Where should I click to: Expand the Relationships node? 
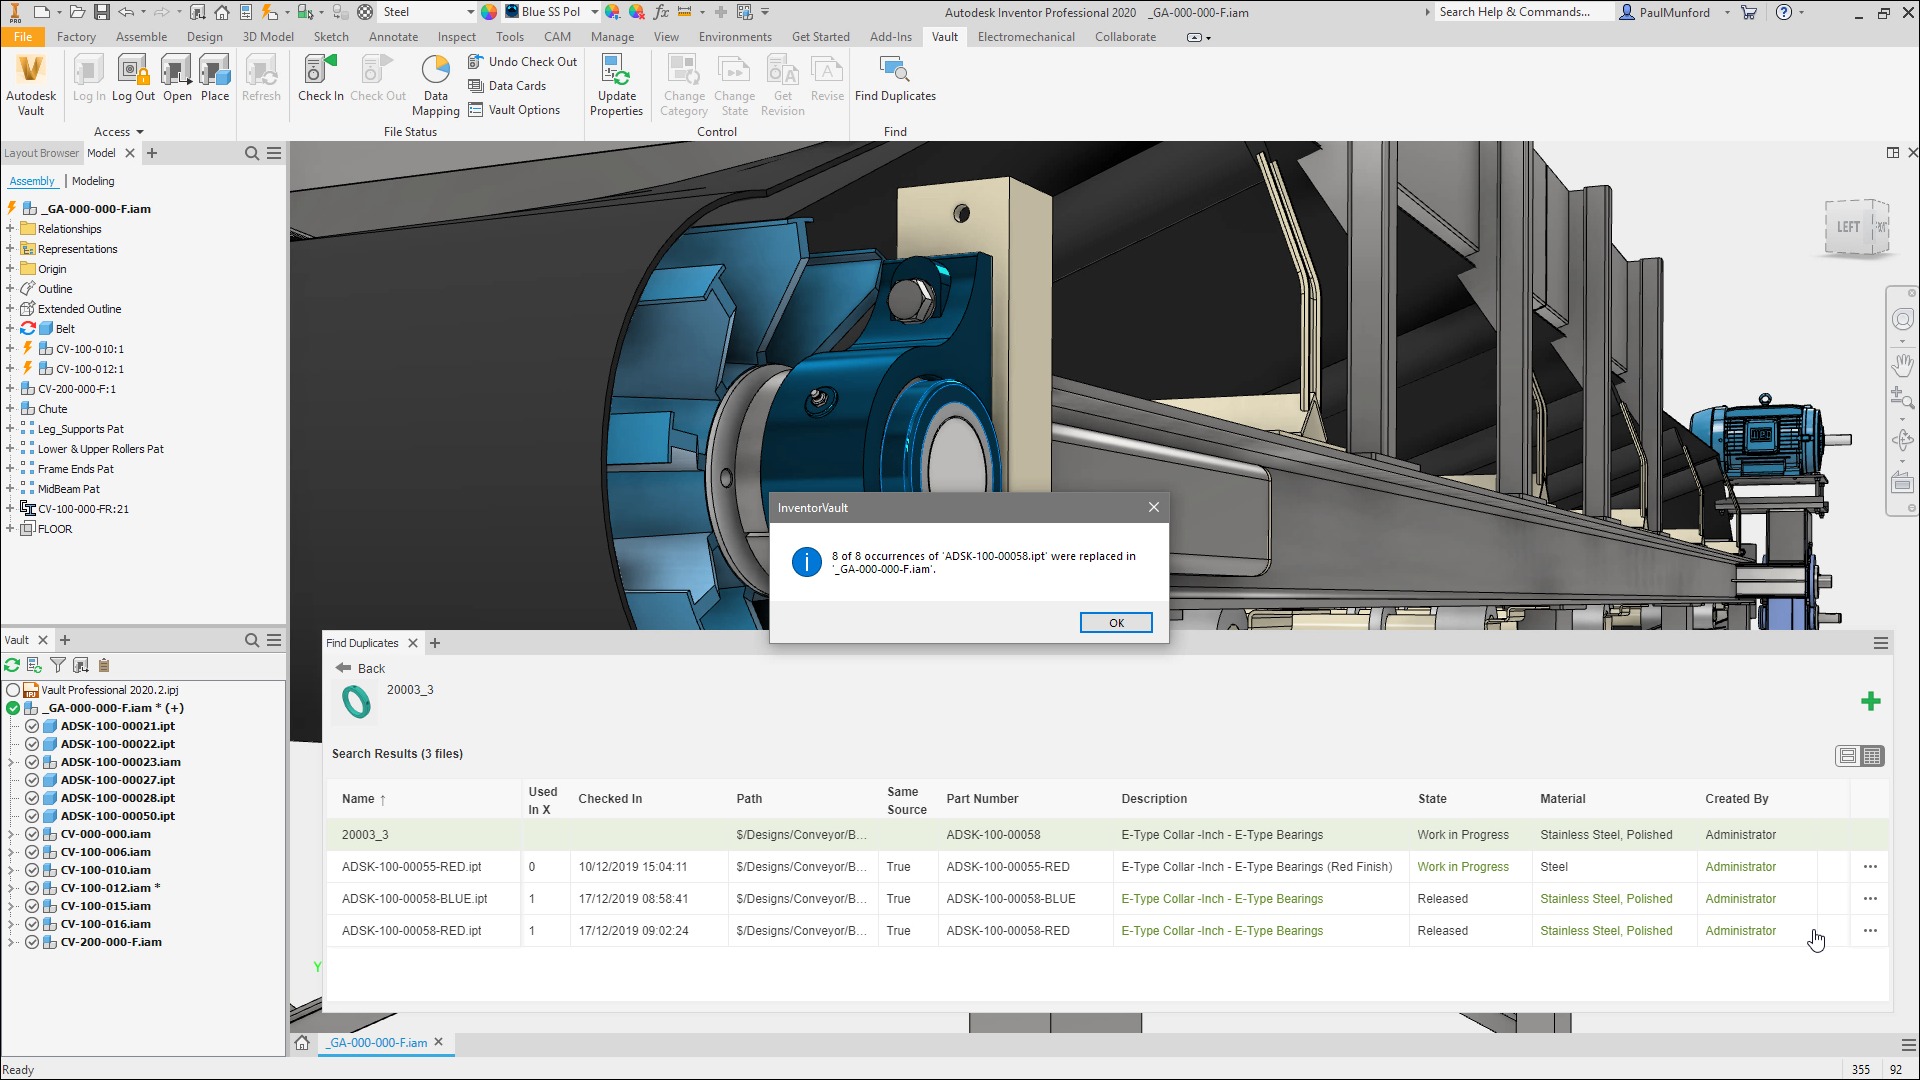click(10, 229)
